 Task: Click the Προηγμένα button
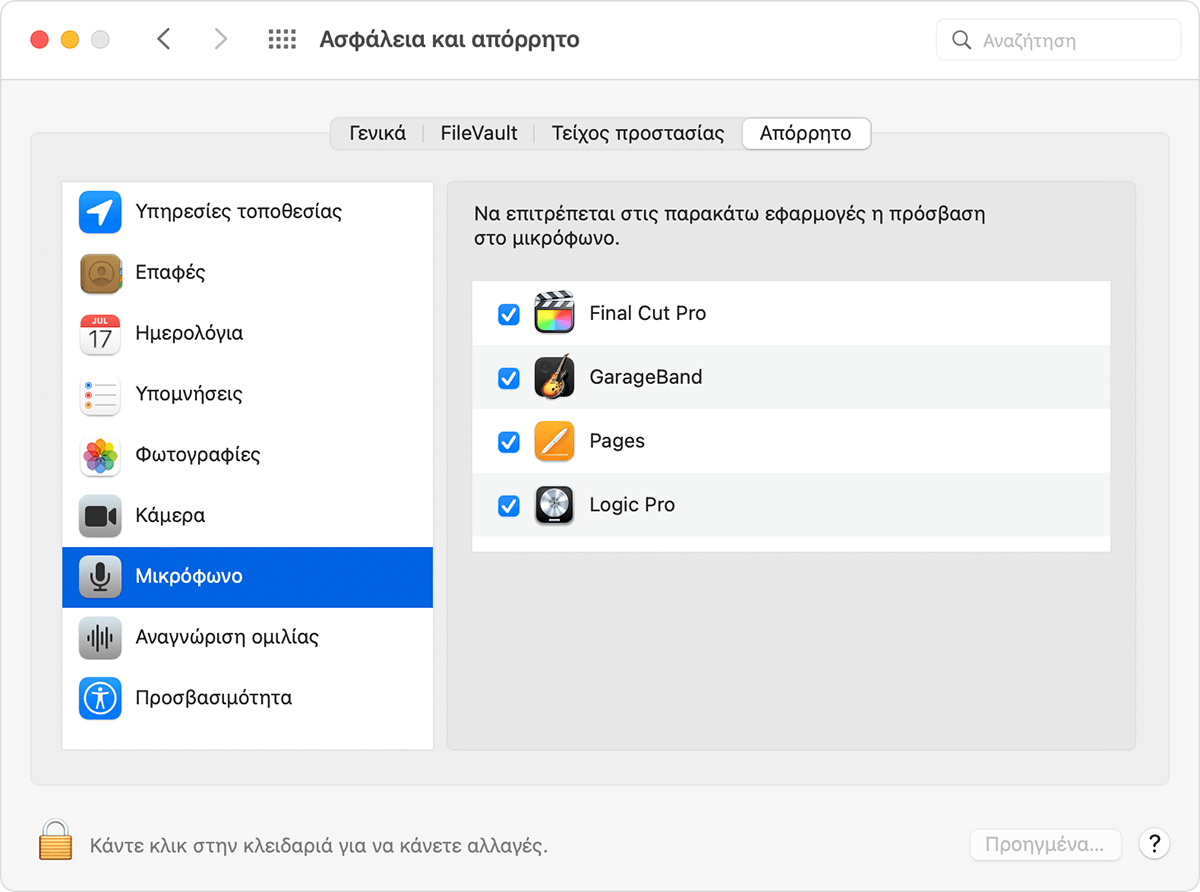1045,845
